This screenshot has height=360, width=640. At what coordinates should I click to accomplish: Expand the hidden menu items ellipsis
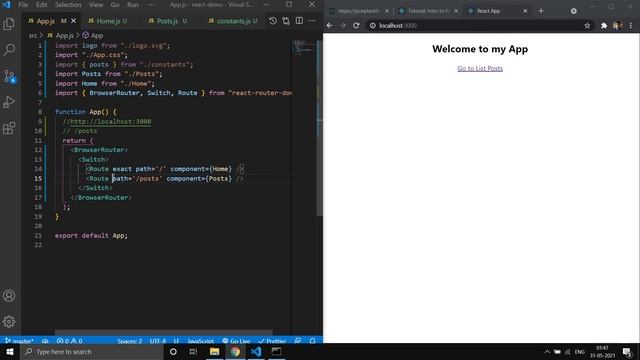(x=151, y=5)
